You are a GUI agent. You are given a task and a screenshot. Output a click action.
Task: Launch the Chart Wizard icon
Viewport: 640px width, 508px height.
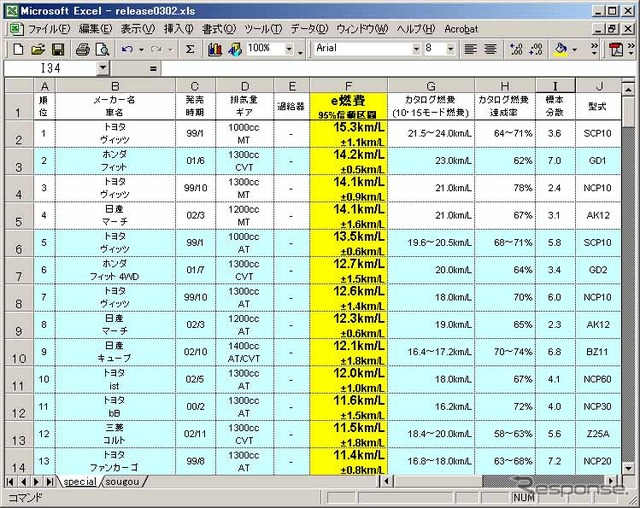[x=215, y=49]
